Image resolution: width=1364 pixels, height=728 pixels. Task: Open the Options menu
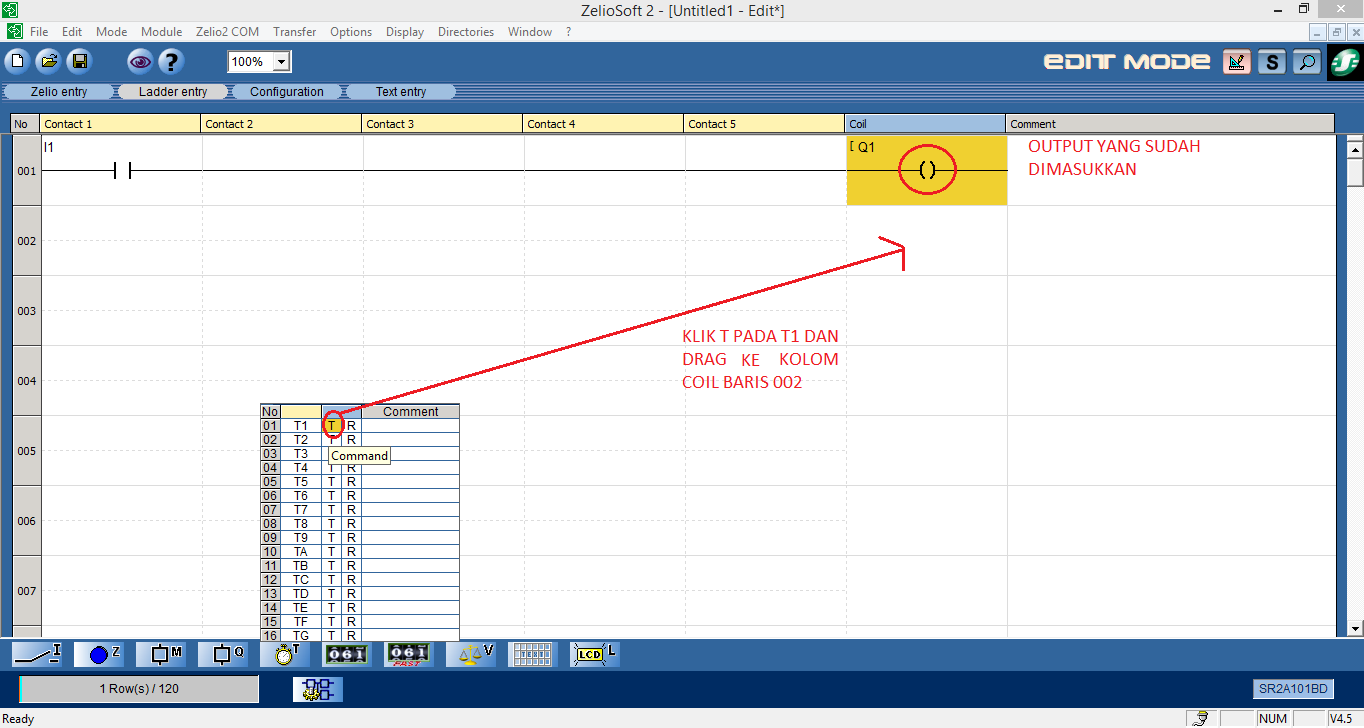(351, 32)
